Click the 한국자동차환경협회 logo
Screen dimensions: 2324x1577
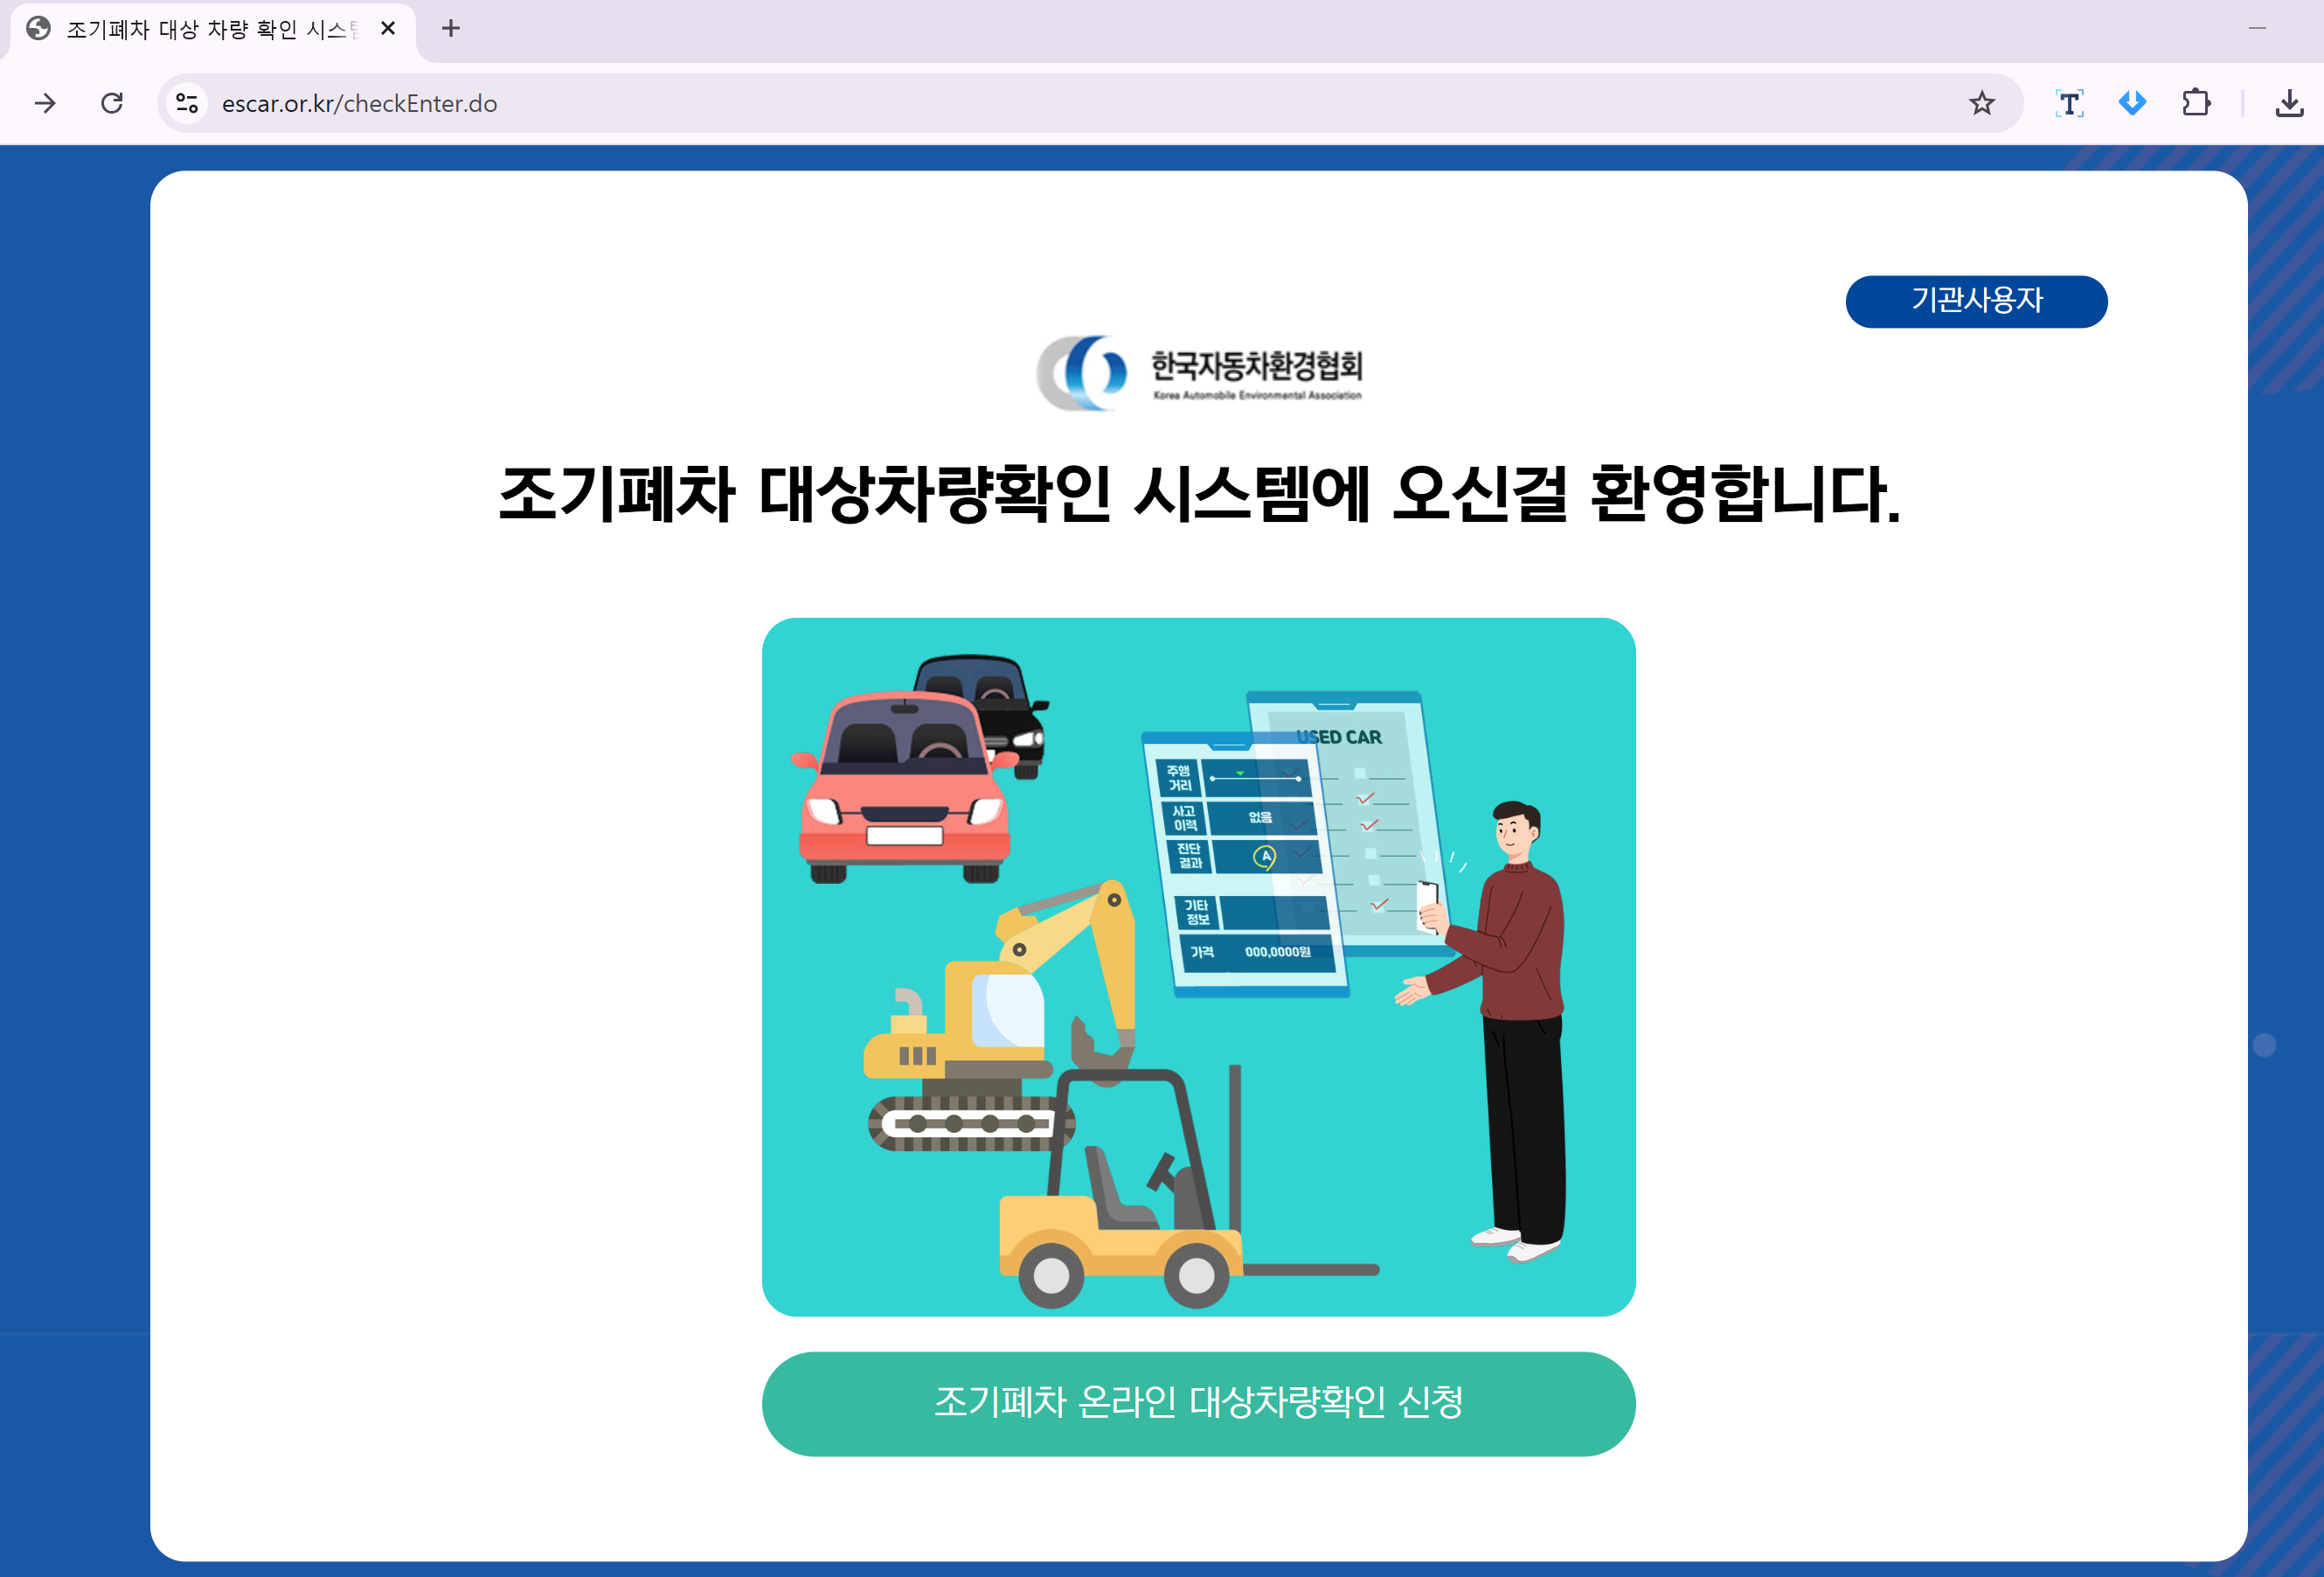tap(1198, 373)
